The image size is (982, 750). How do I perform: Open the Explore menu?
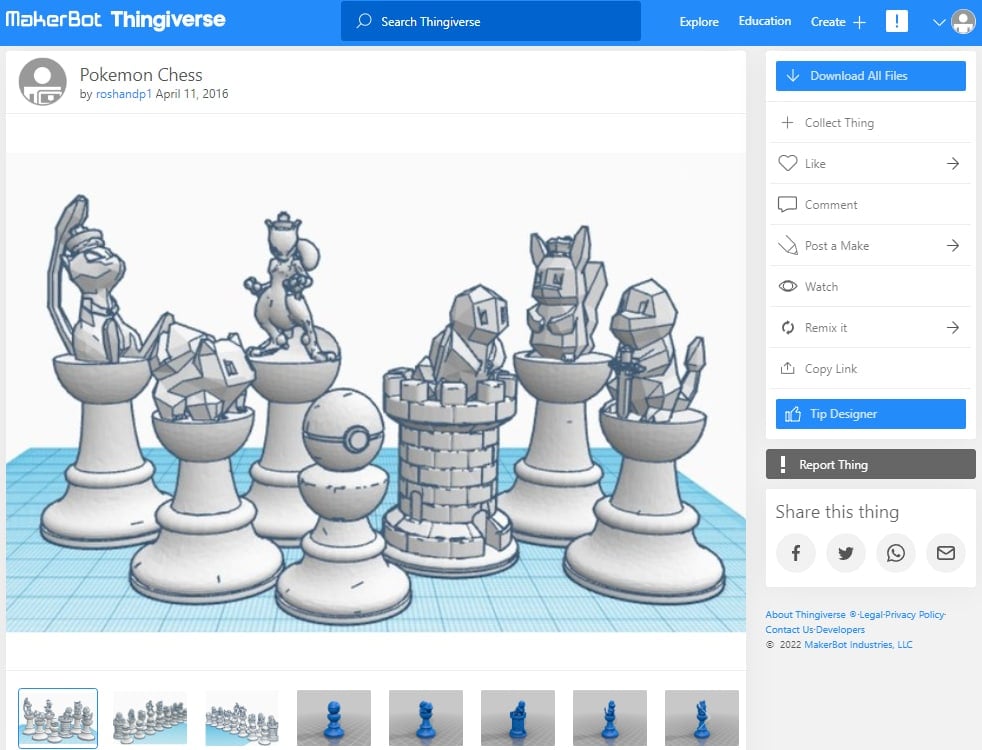click(x=699, y=21)
